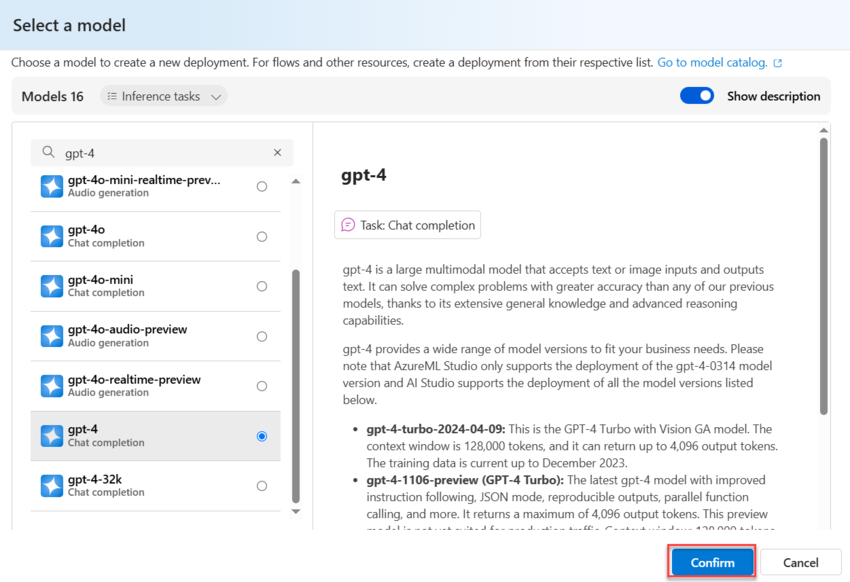Select the gpt-4o radio button
The width and height of the screenshot is (850, 582).
262,237
